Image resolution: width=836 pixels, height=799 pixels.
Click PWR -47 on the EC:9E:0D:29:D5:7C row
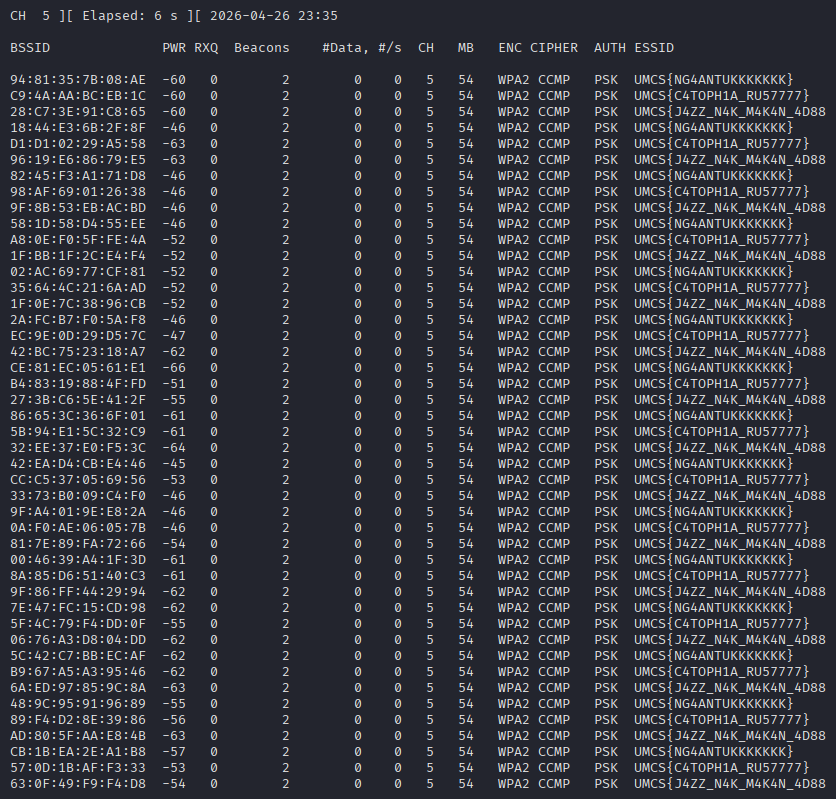tap(174, 336)
